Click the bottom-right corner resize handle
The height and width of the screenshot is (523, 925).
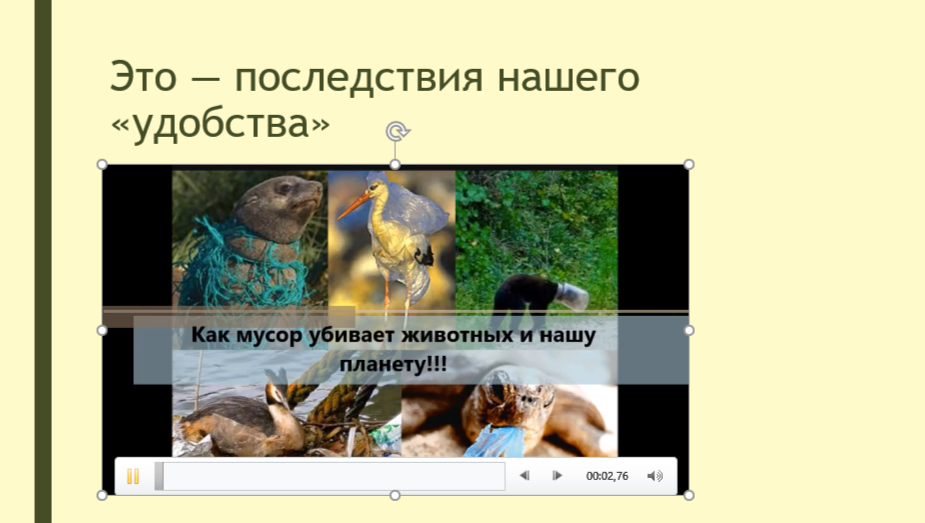[x=688, y=495]
